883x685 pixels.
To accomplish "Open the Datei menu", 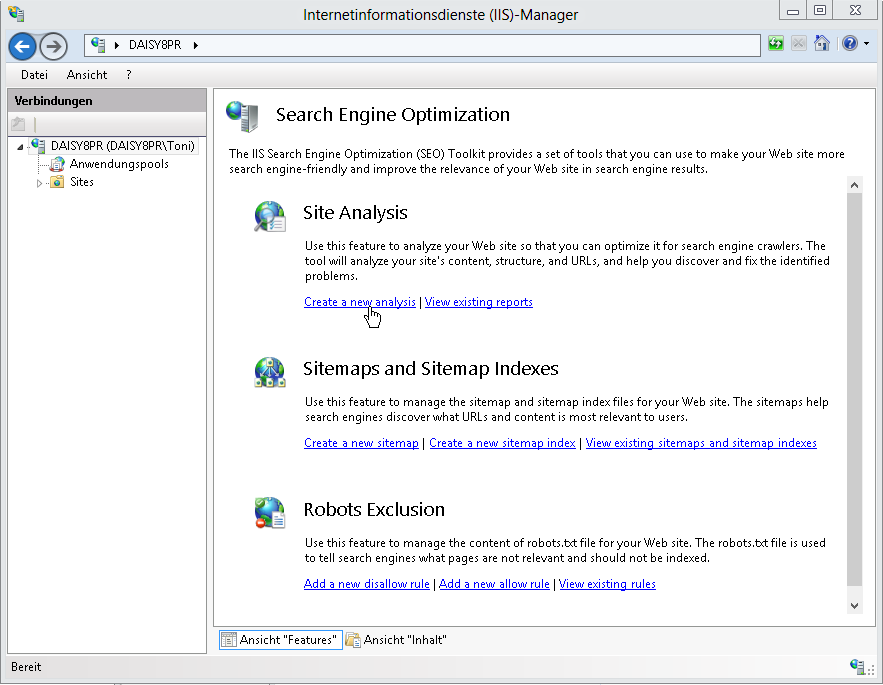I will pyautogui.click(x=34, y=75).
